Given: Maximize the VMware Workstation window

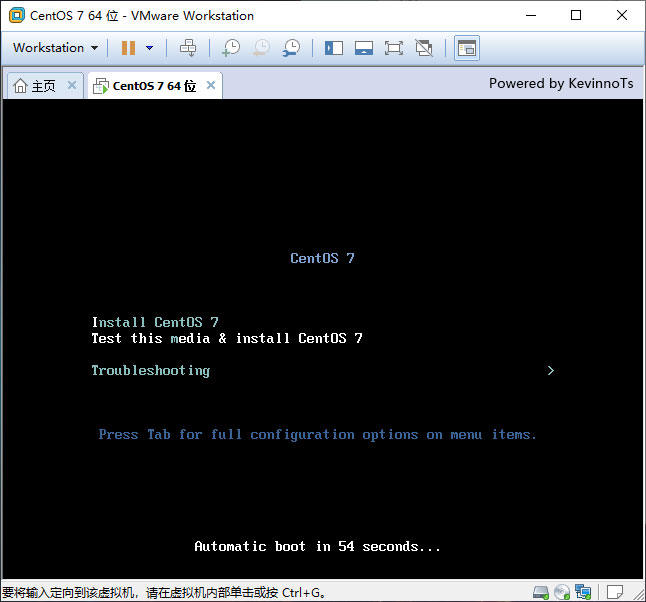Looking at the screenshot, I should (576, 16).
